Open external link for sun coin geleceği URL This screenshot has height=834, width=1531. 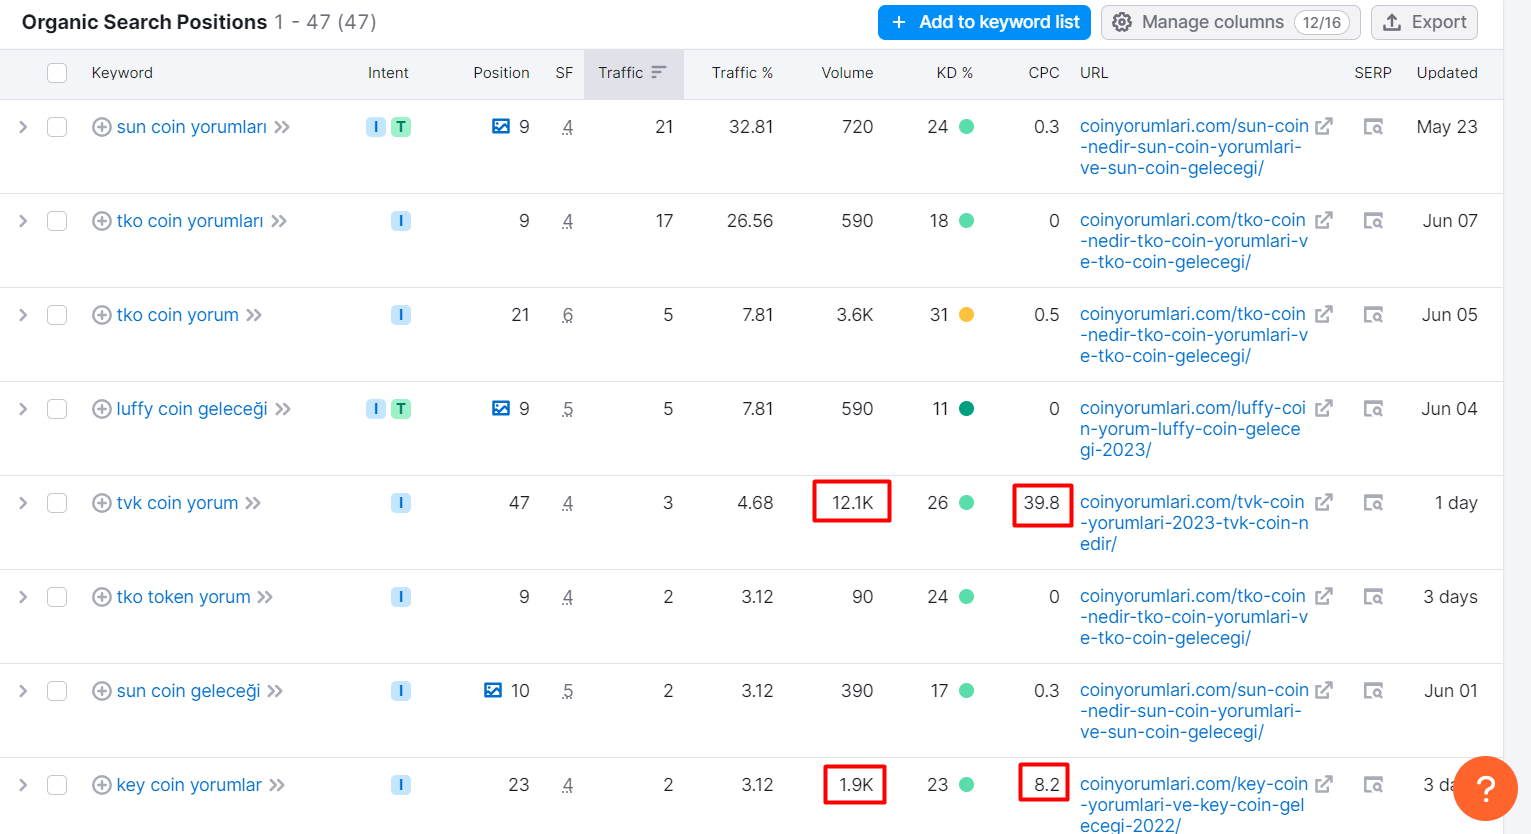tap(1324, 690)
